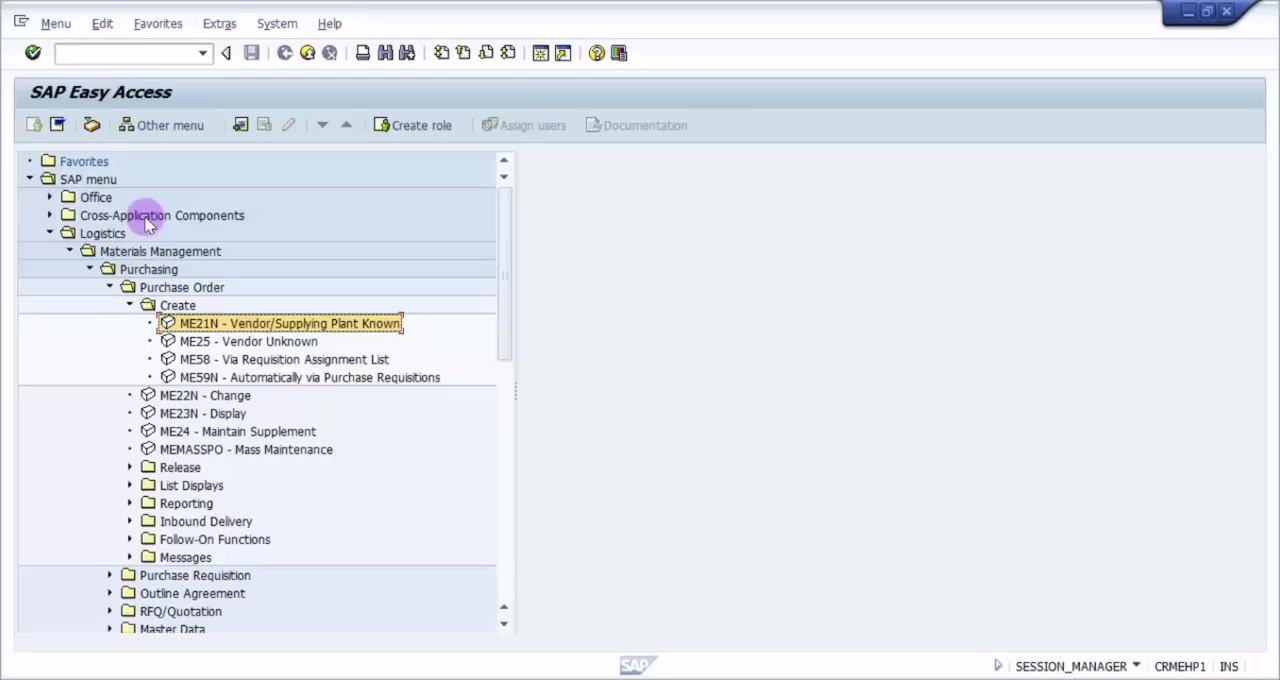Select MEMASSPO - Mass Maintenance
1280x680 pixels.
pyautogui.click(x=246, y=449)
